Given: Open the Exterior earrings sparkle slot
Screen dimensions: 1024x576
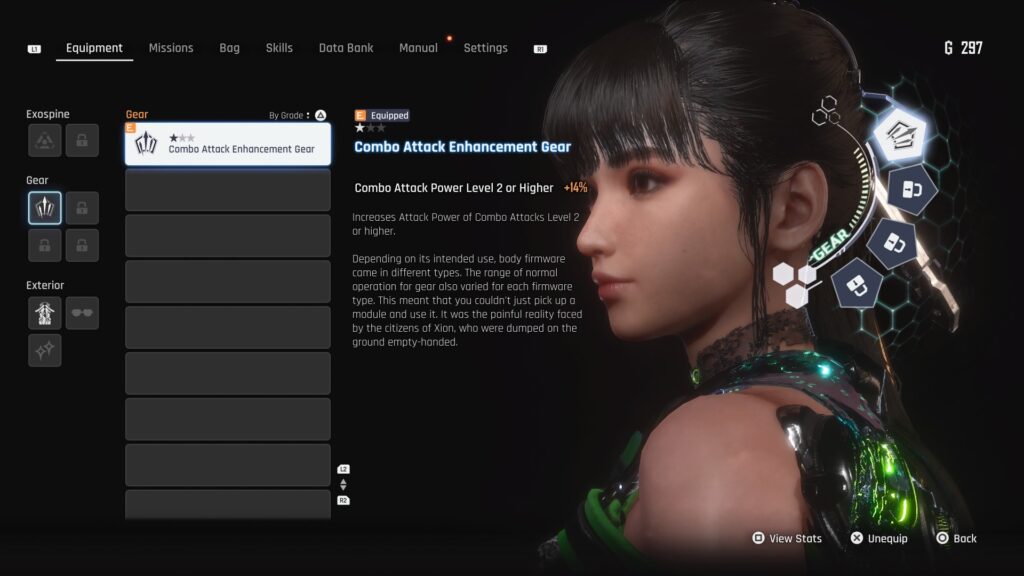Looking at the screenshot, I should coord(44,350).
